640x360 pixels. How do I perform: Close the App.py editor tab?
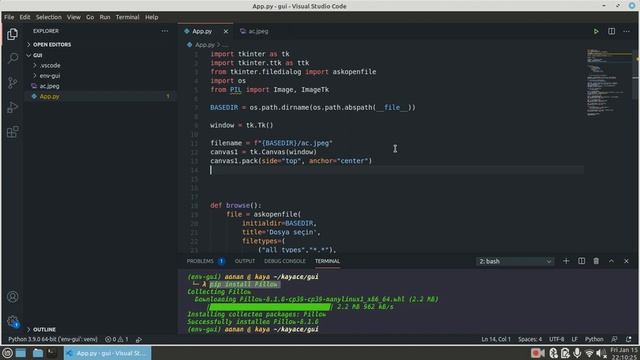tap(226, 31)
